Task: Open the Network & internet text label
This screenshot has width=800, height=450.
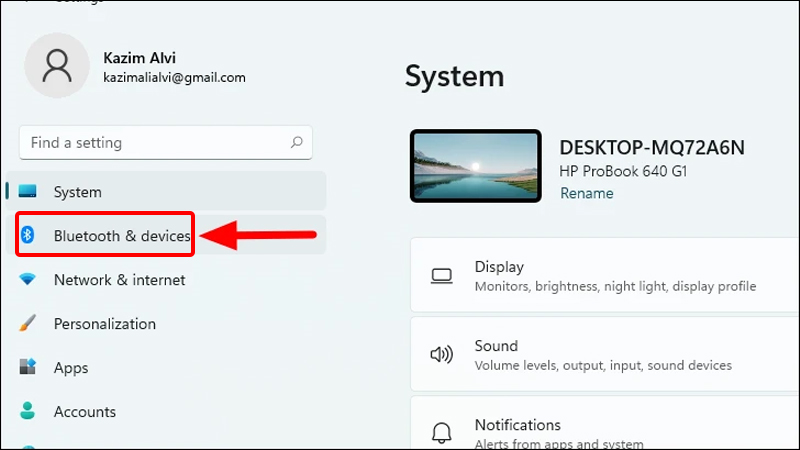Action: coord(119,280)
